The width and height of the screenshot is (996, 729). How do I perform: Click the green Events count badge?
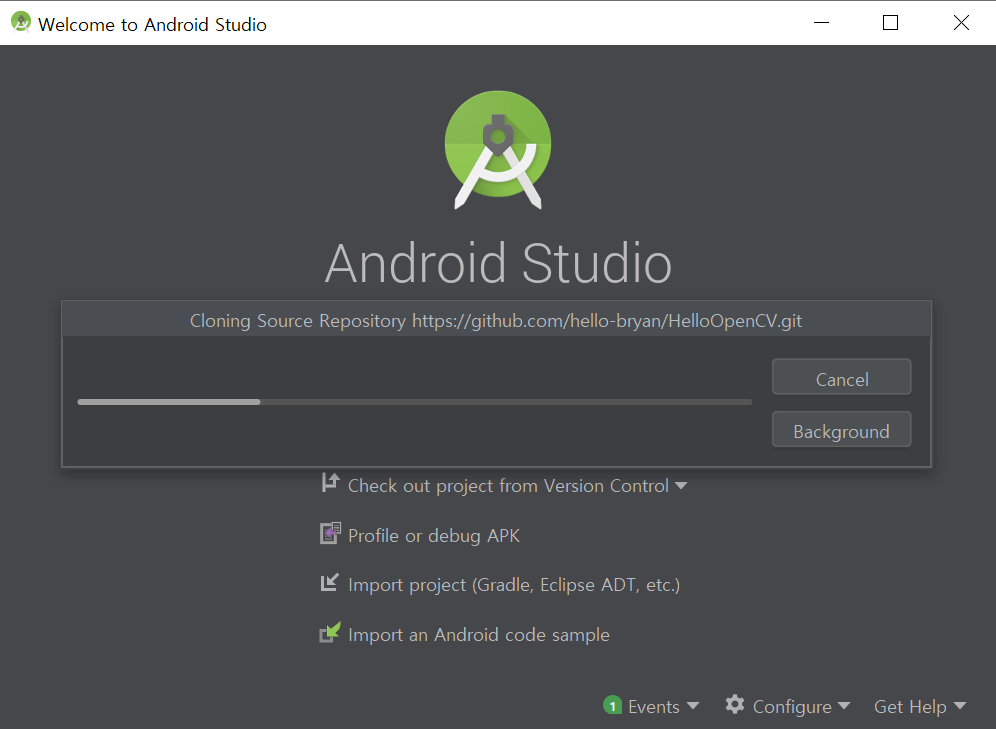[x=612, y=706]
